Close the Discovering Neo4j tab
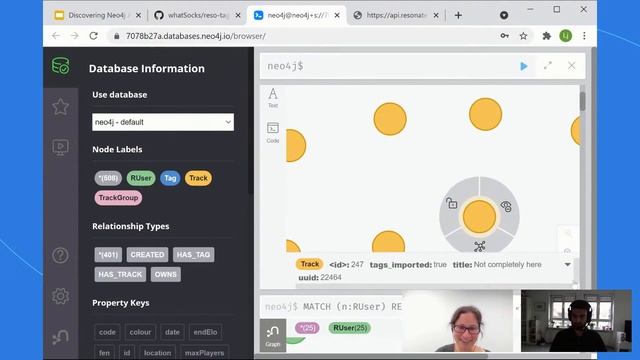This screenshot has width=640, height=360. point(138,16)
